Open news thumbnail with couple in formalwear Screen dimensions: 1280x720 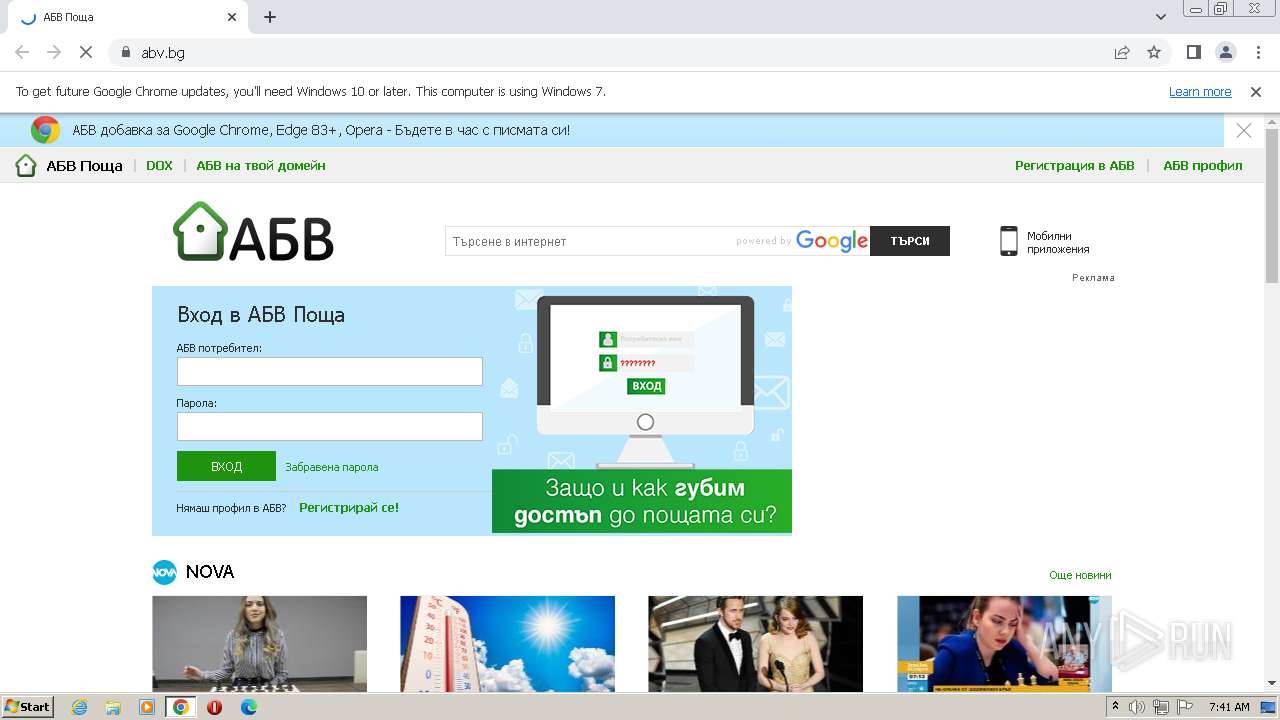click(755, 644)
